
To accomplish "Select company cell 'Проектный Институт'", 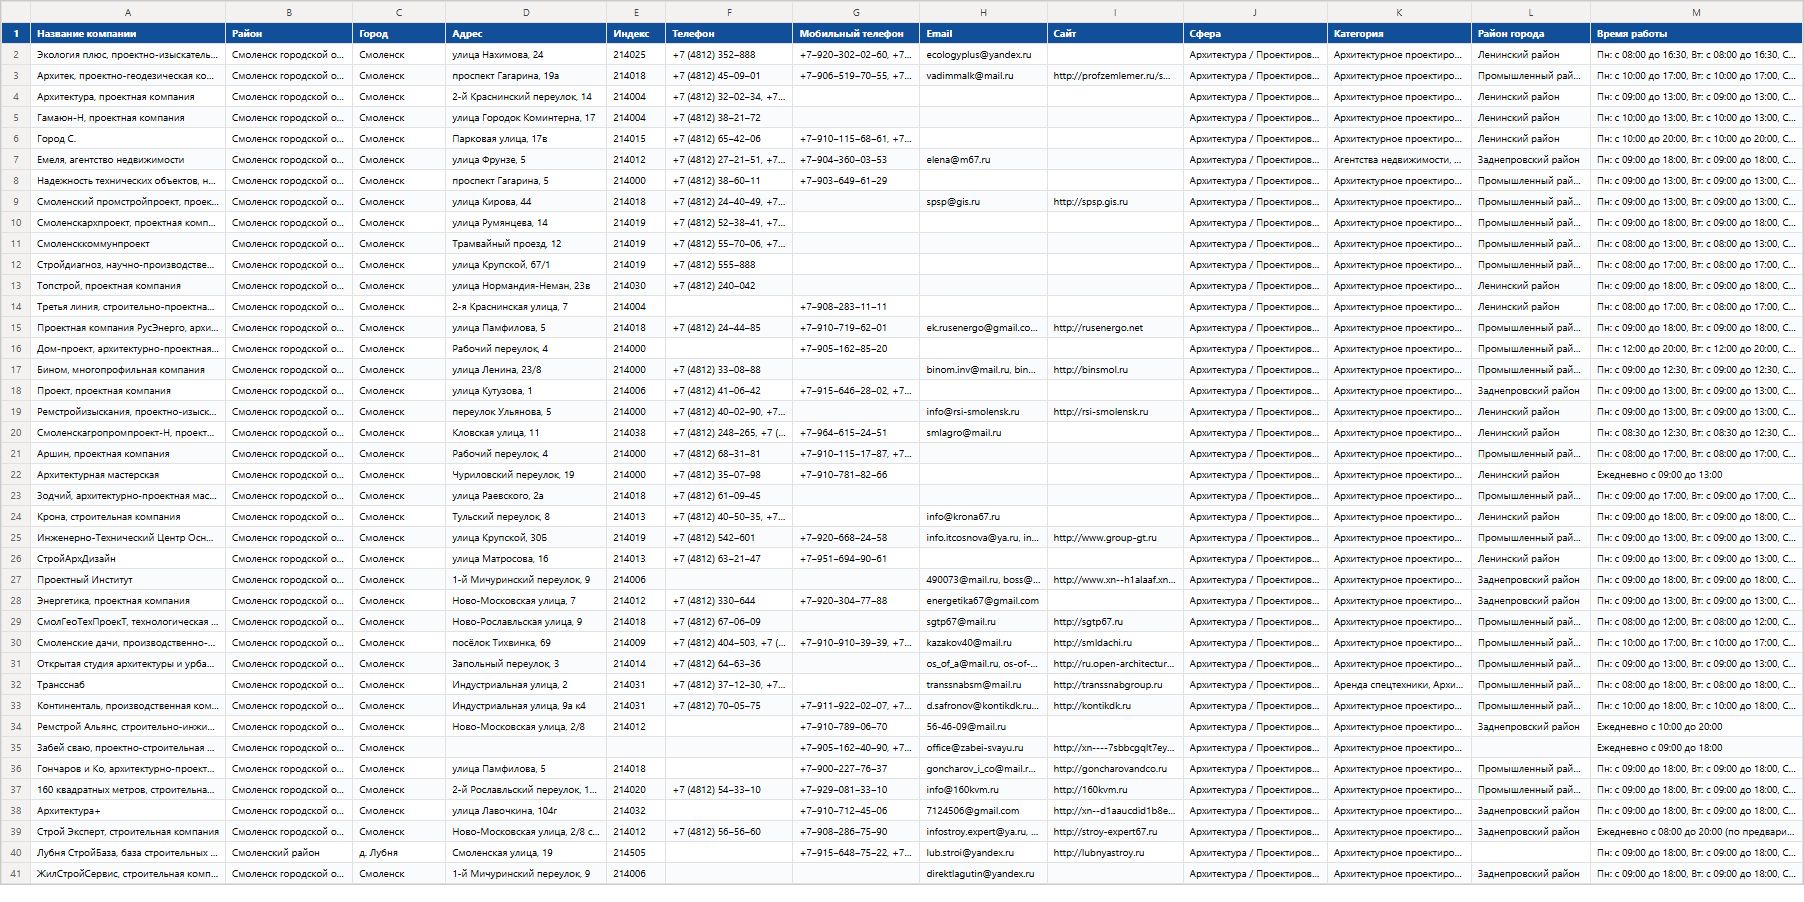I will (x=128, y=579).
